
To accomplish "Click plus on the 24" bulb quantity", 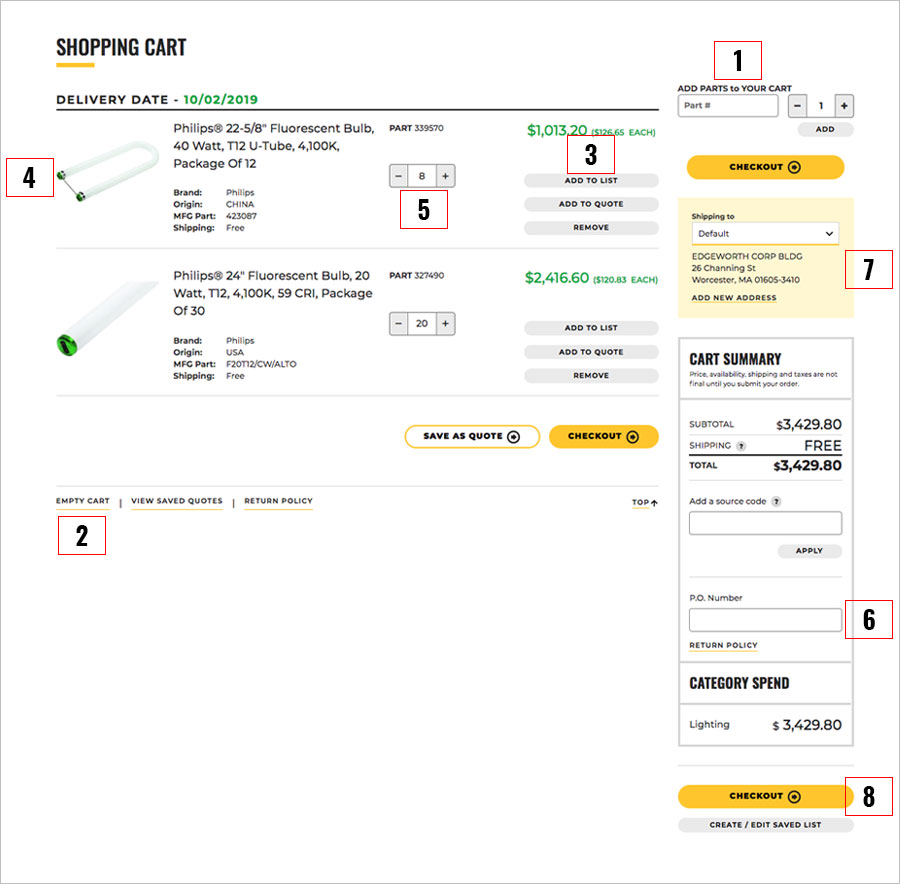I will (446, 324).
